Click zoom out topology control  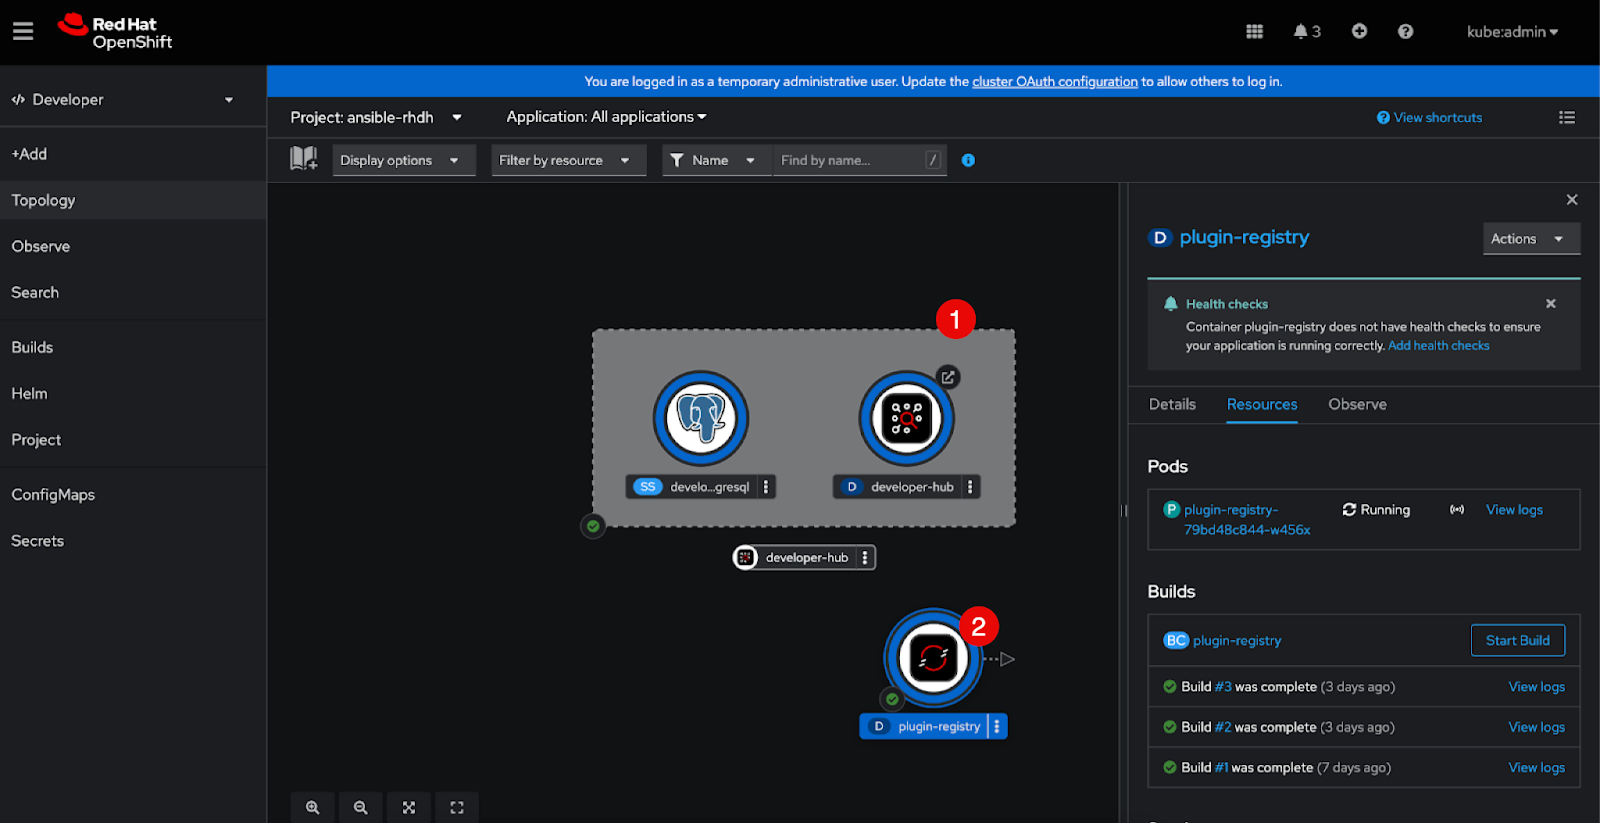pos(361,808)
